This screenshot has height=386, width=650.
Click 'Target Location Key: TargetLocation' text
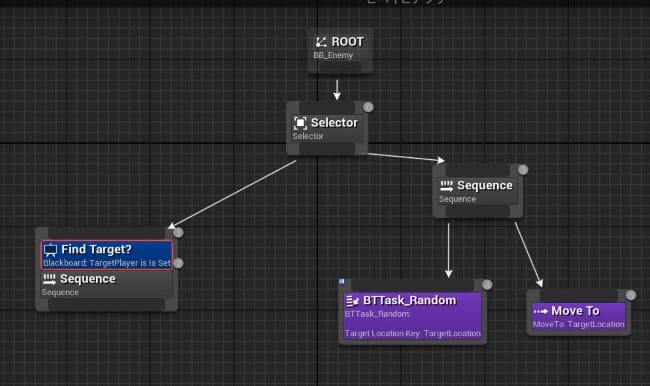click(x=413, y=333)
